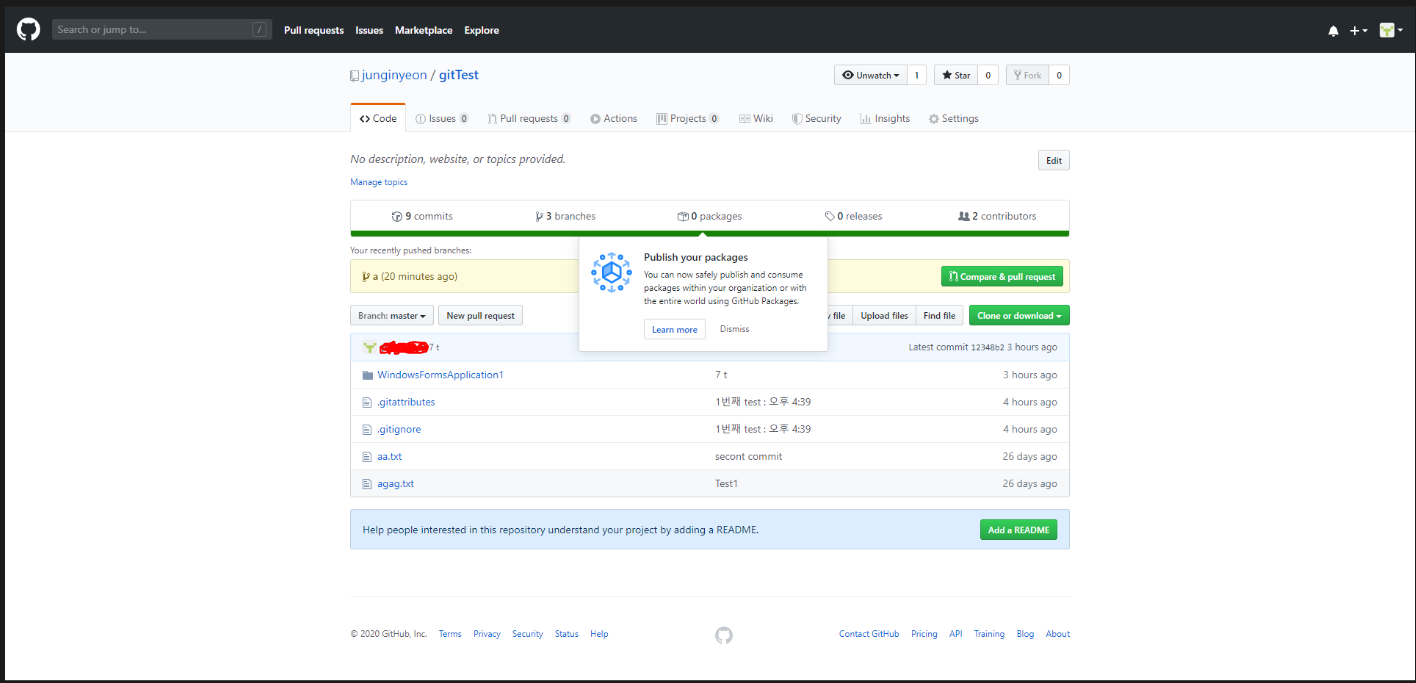Select the Code tab
This screenshot has height=683, width=1416.
pos(378,119)
